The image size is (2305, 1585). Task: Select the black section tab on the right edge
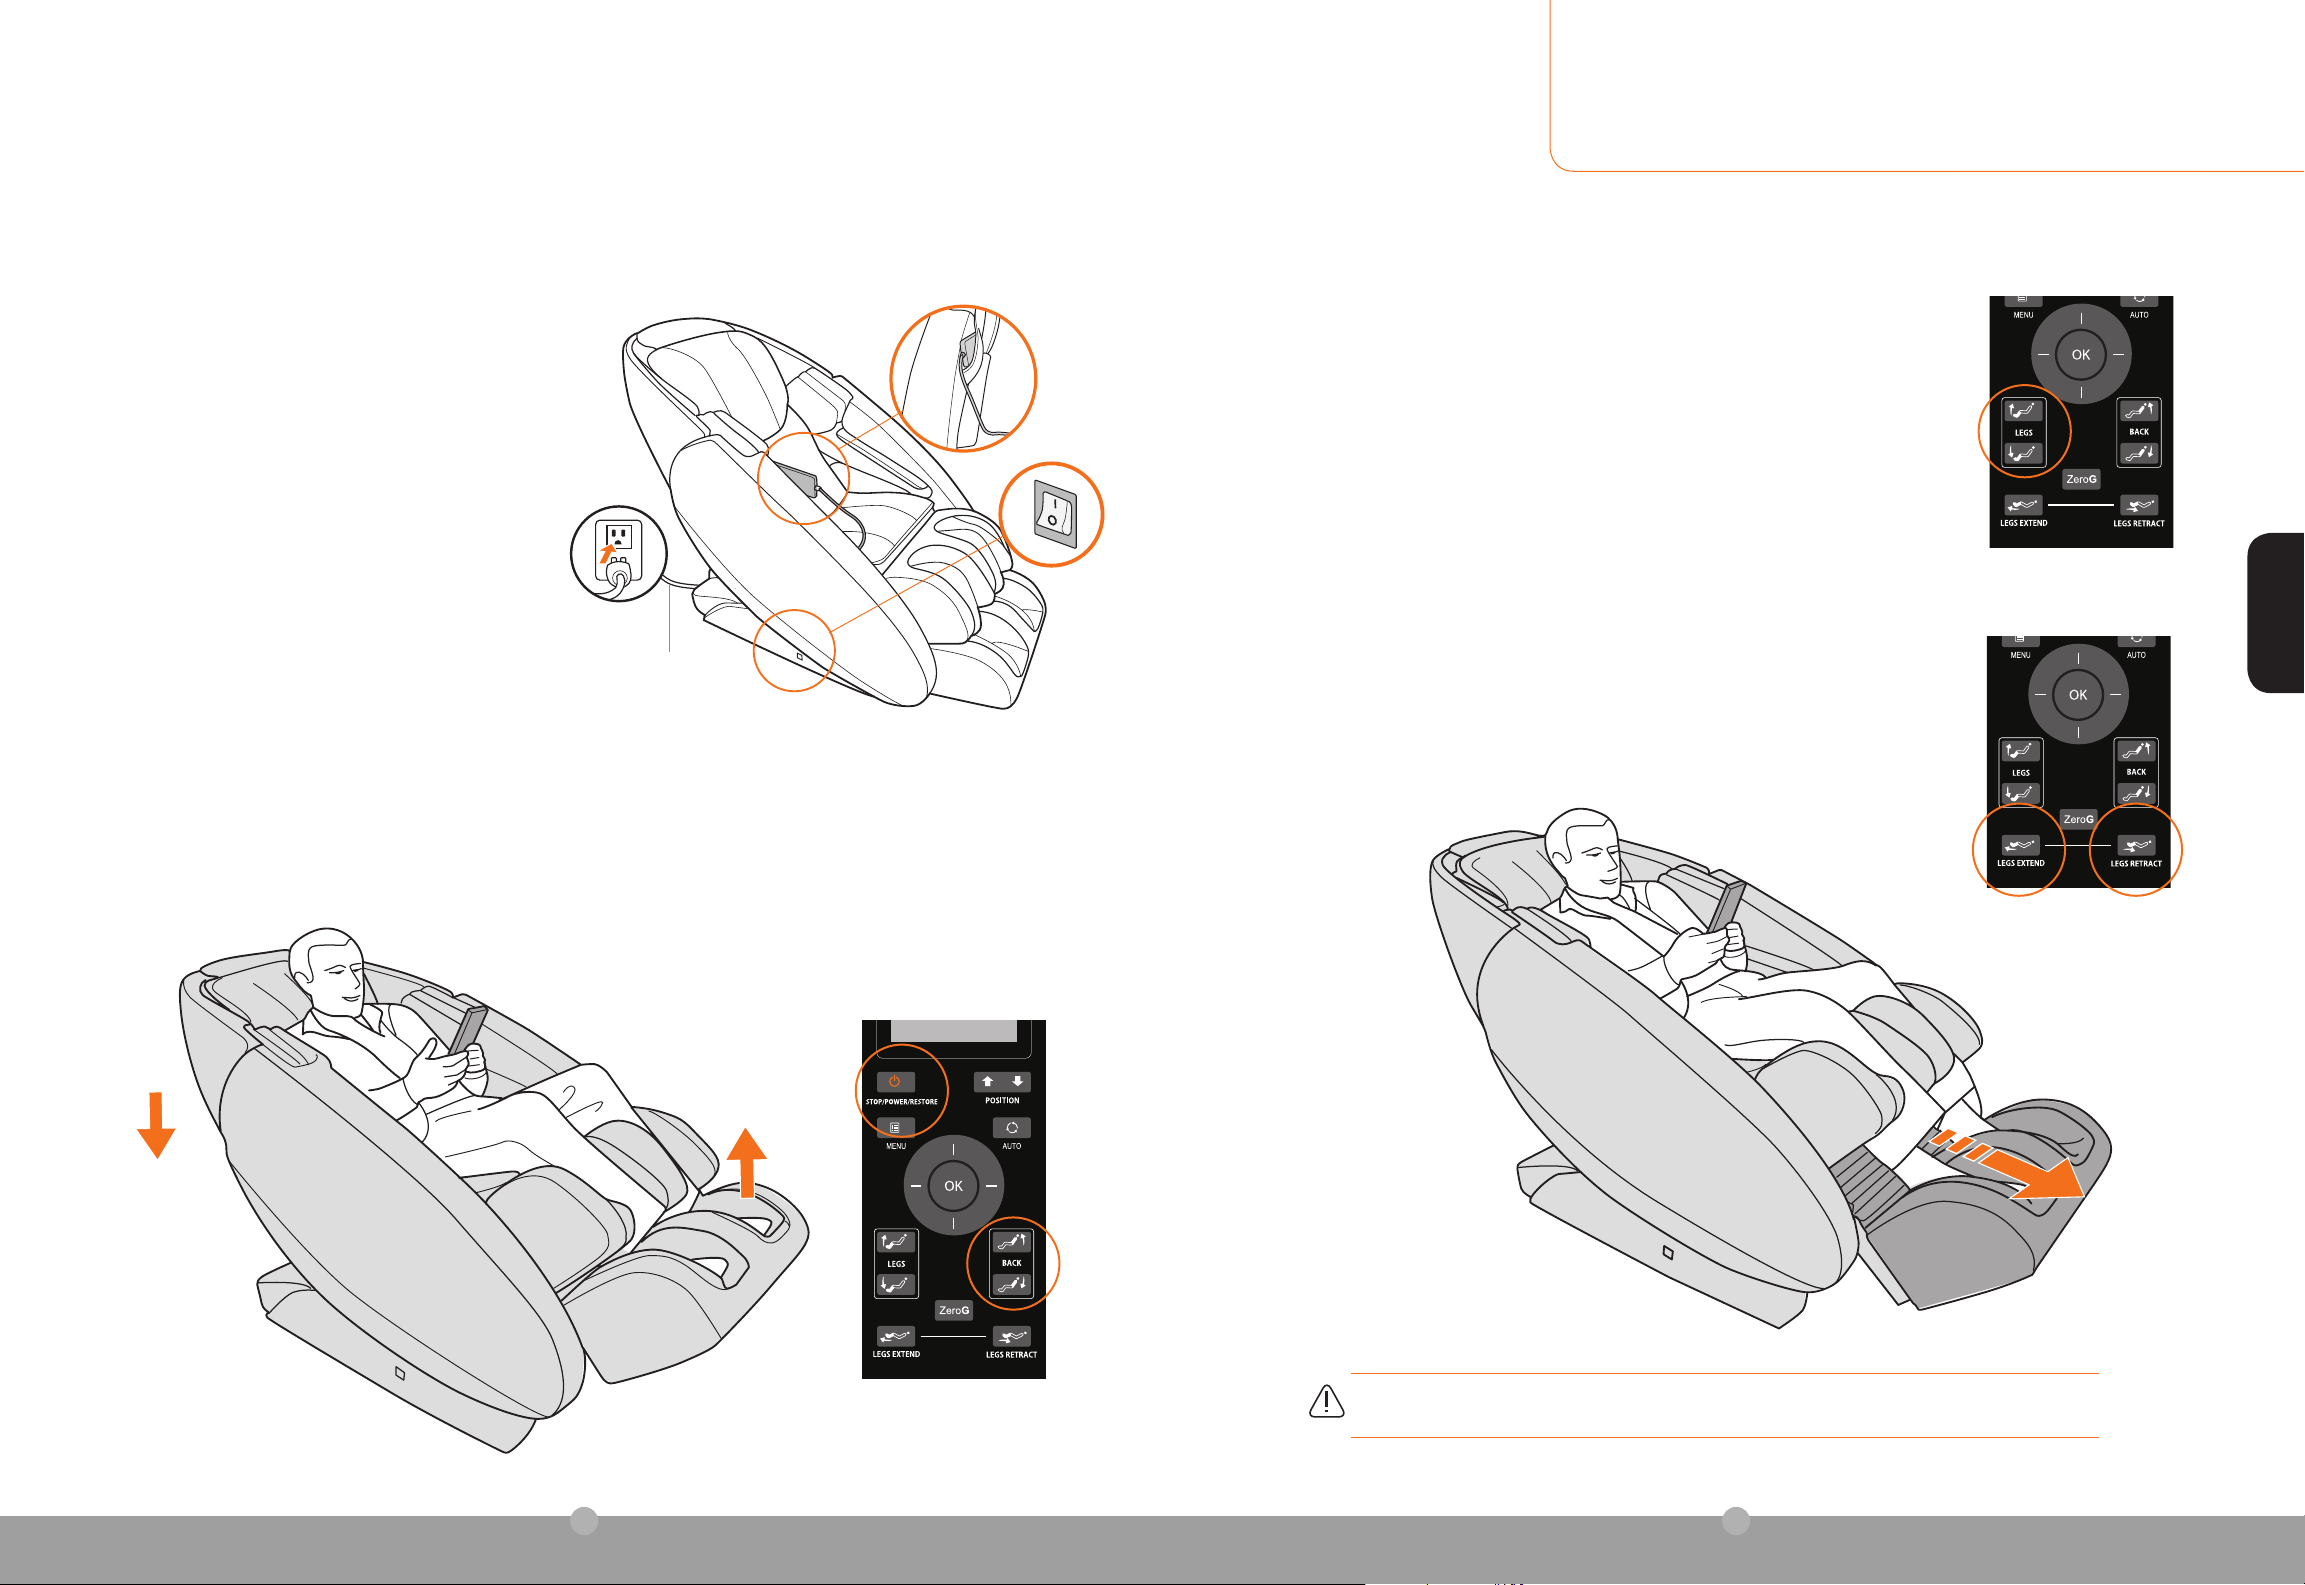coord(2276,613)
